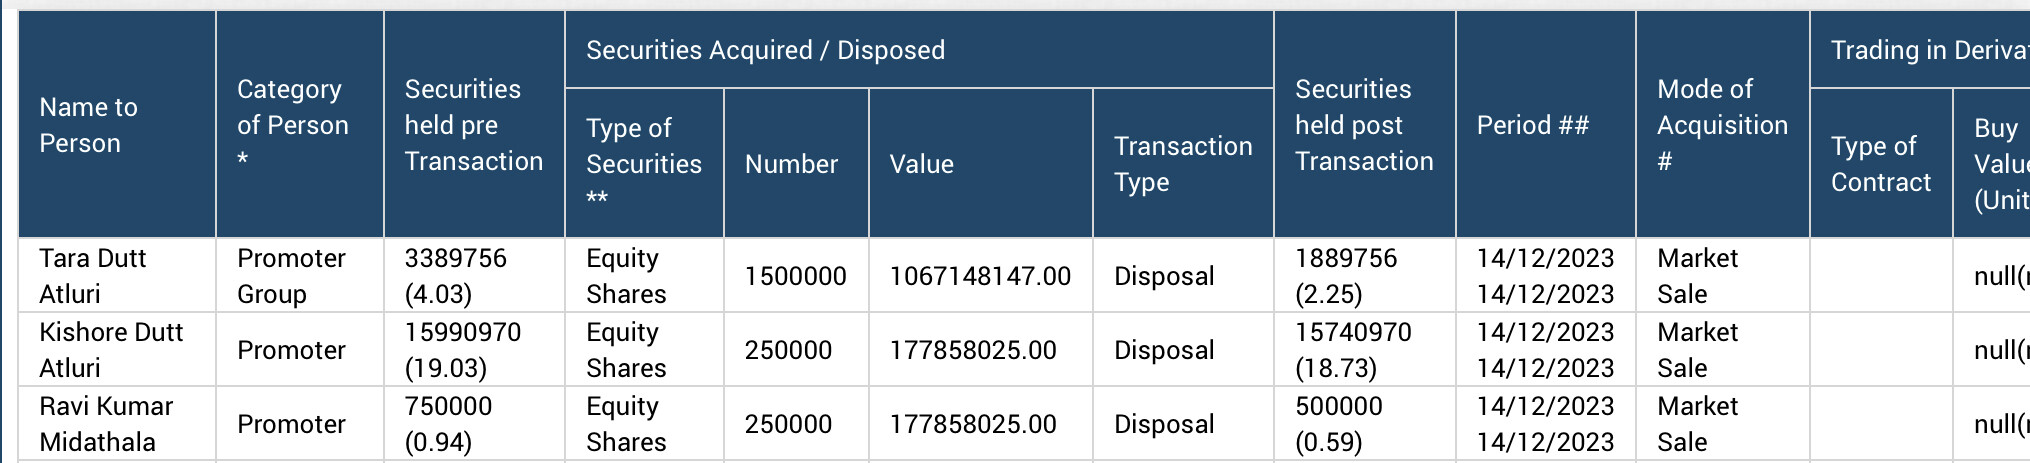Viewport: 2030px width, 463px height.
Task: Select the Tara Dutt Atluri name cell
Action: [92, 276]
